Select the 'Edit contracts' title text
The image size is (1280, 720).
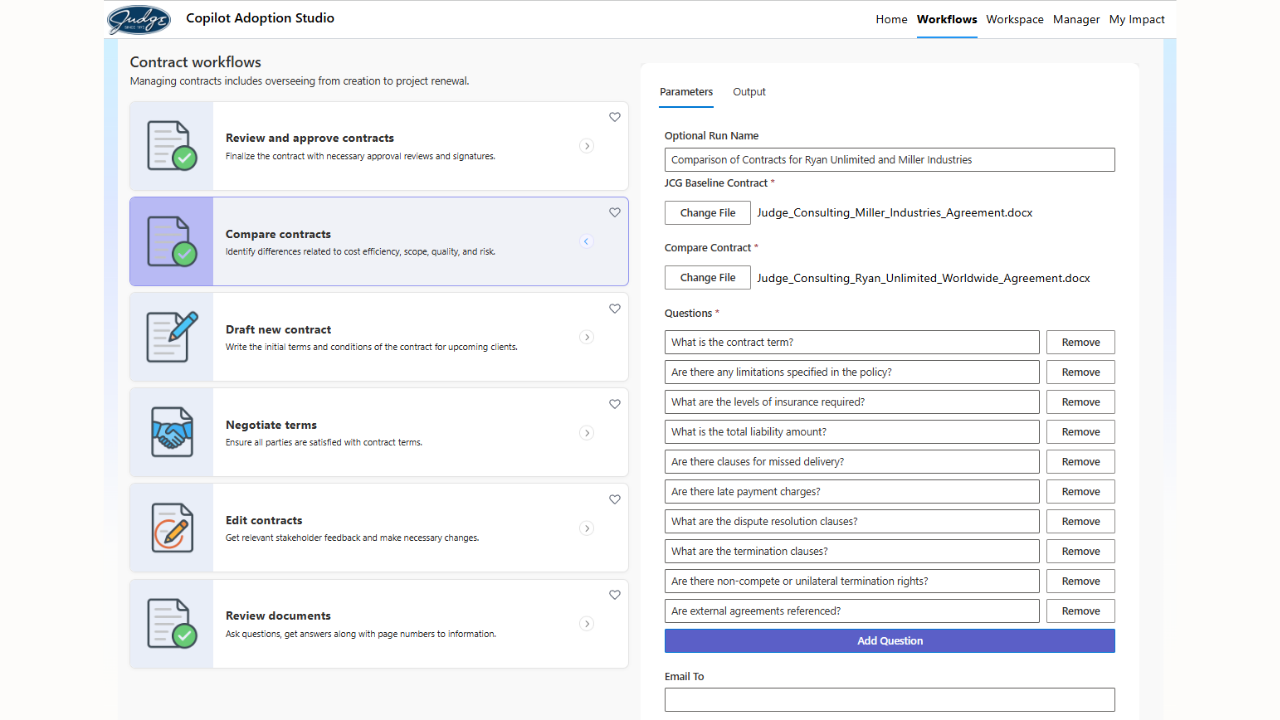264,520
